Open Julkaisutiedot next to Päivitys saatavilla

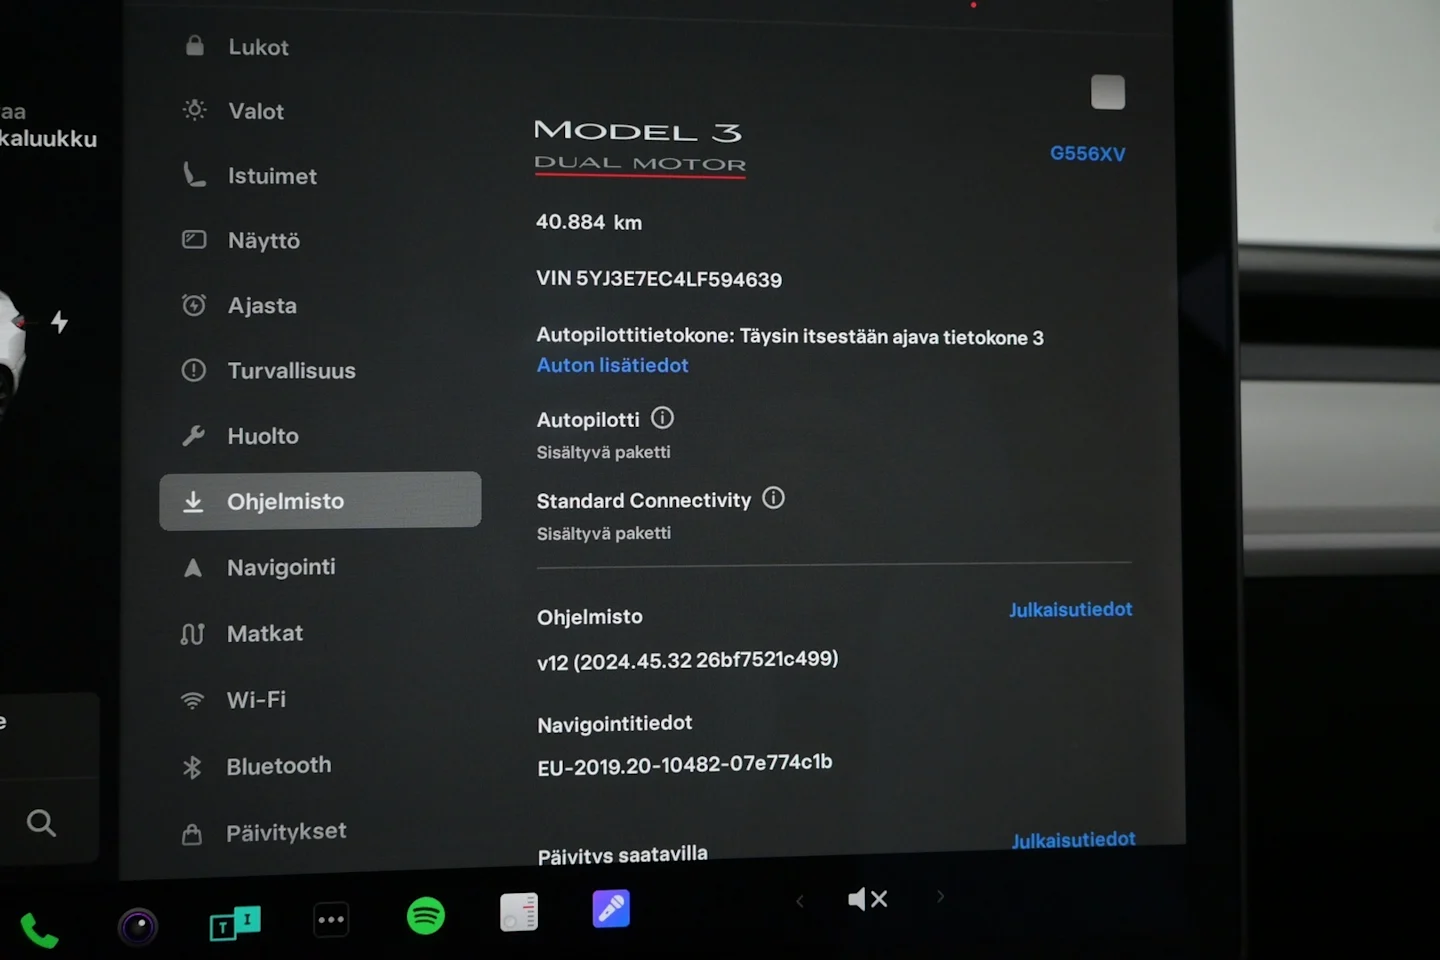(x=1073, y=840)
